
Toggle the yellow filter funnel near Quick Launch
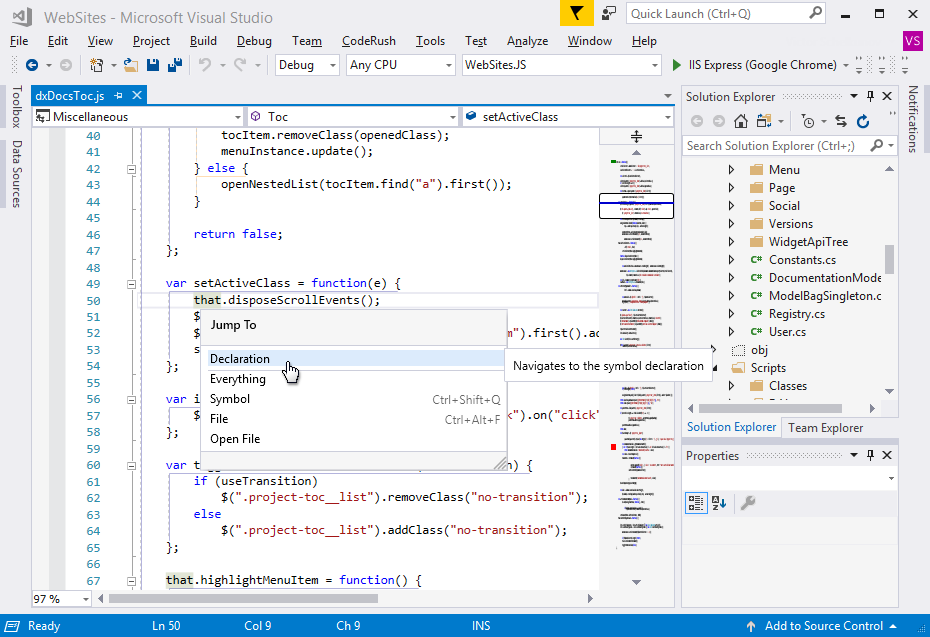coord(574,13)
